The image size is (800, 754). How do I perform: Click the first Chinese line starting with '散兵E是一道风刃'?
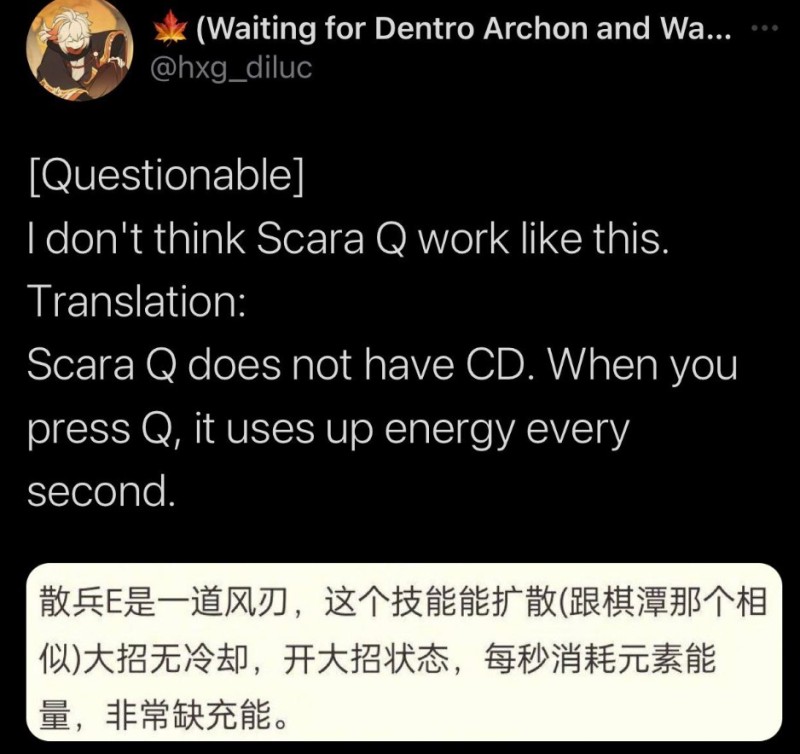pyautogui.click(x=404, y=602)
